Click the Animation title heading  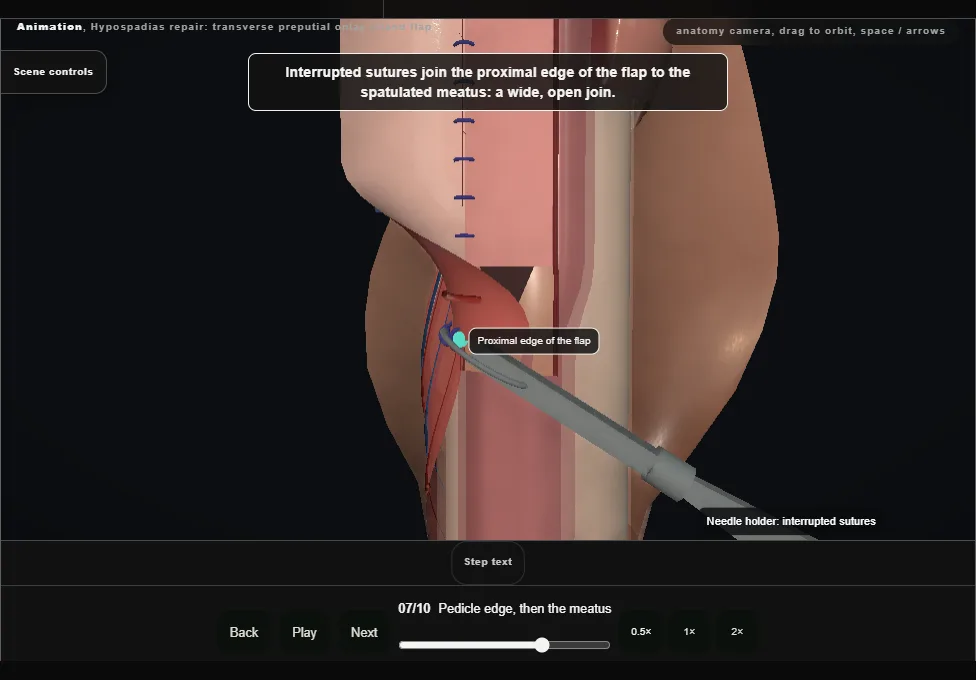(x=224, y=27)
